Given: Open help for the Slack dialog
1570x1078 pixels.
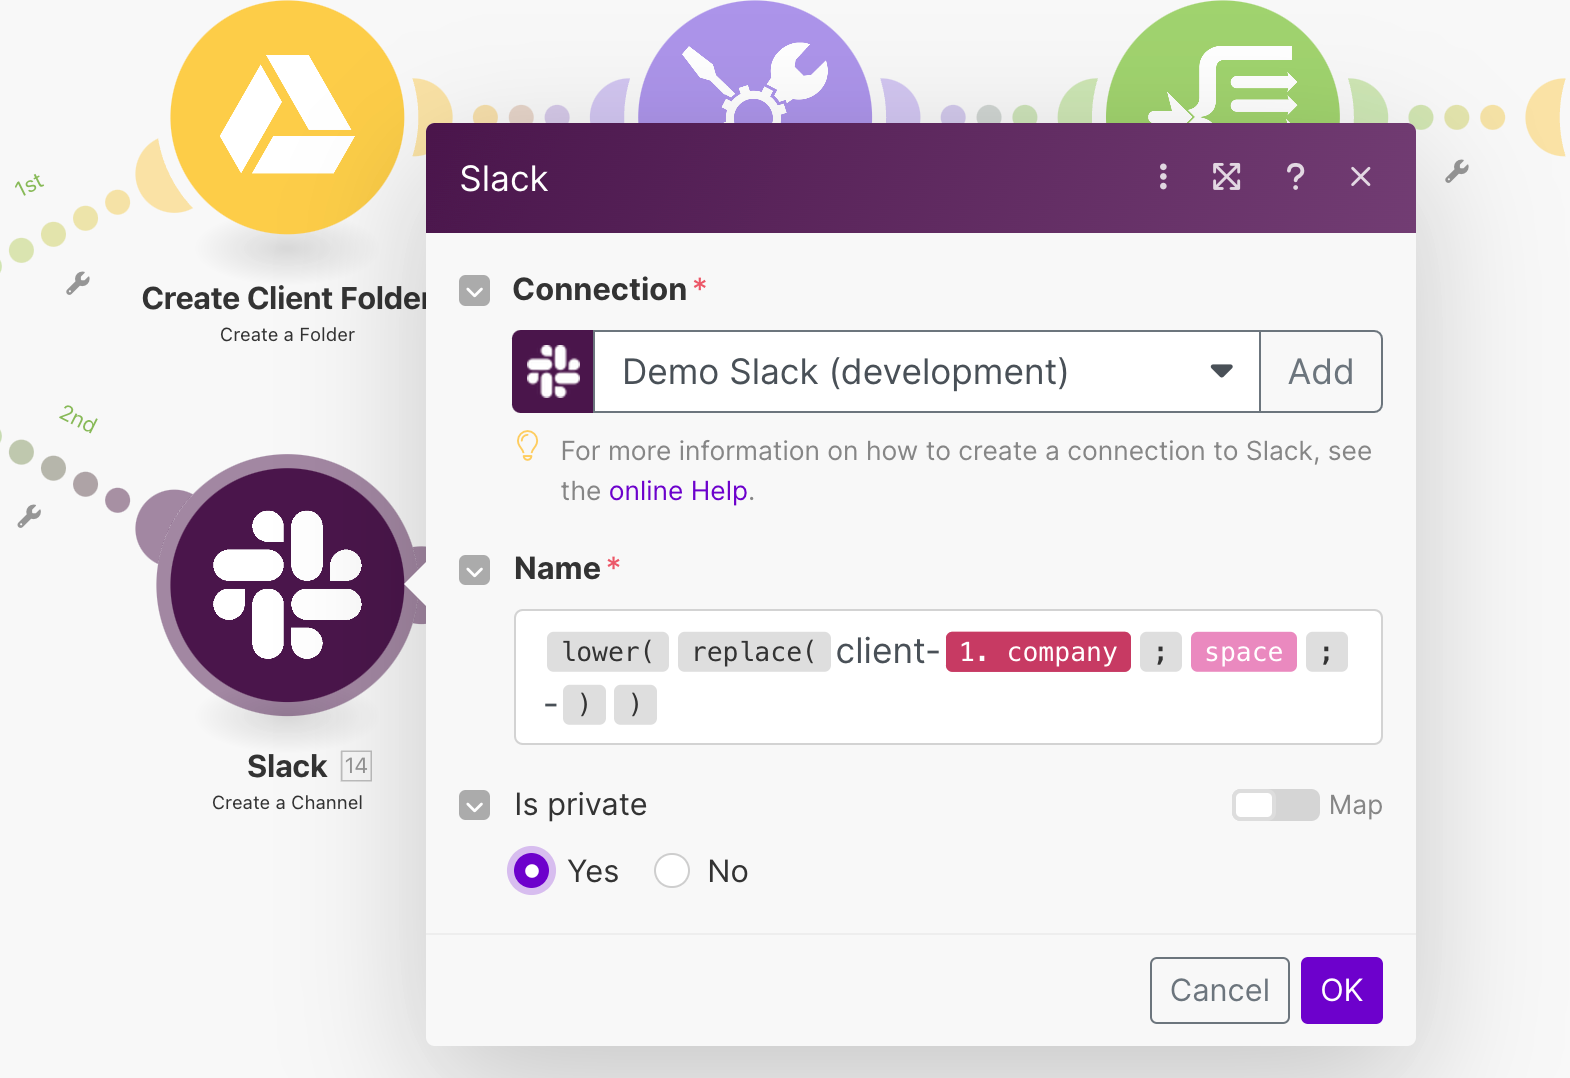Looking at the screenshot, I should coord(1295,177).
